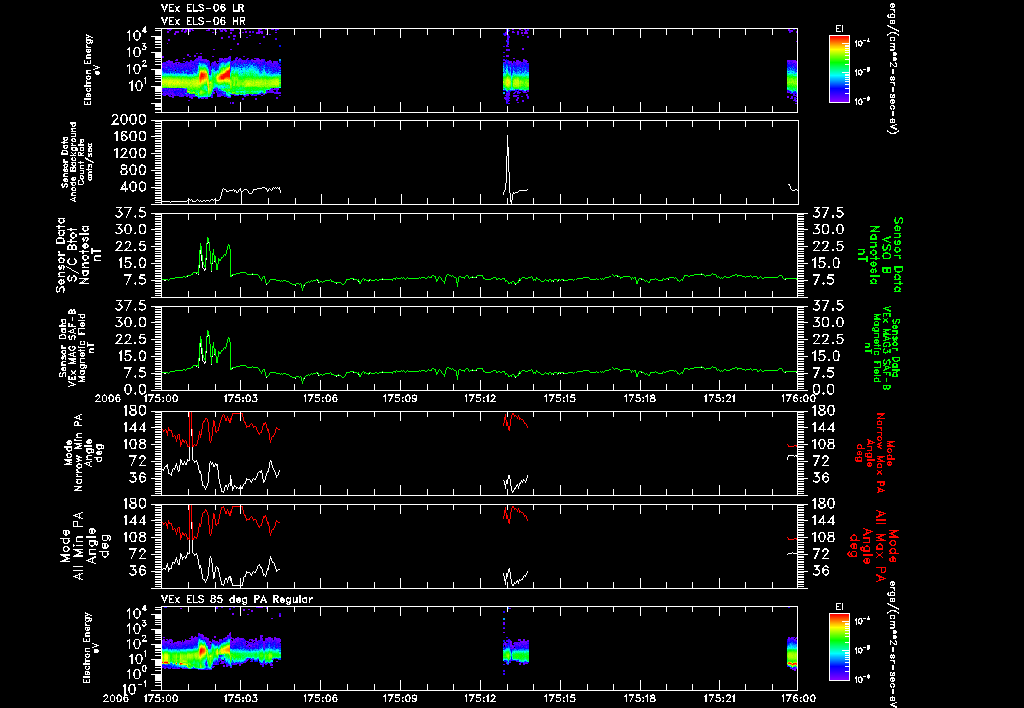Click the top spectrogram EI color bar

[839, 69]
